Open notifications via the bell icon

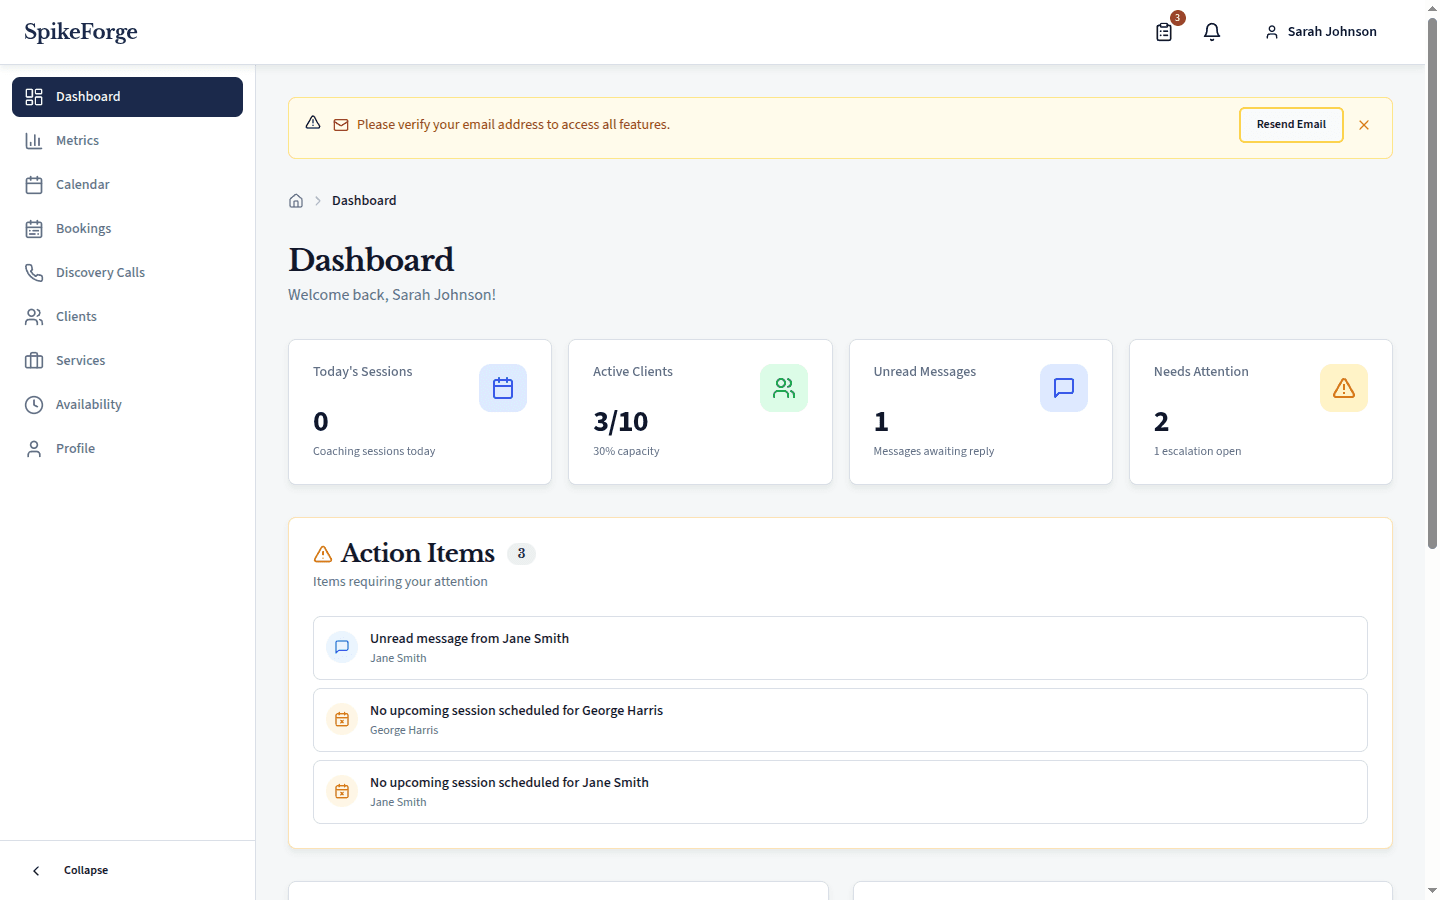point(1212,31)
